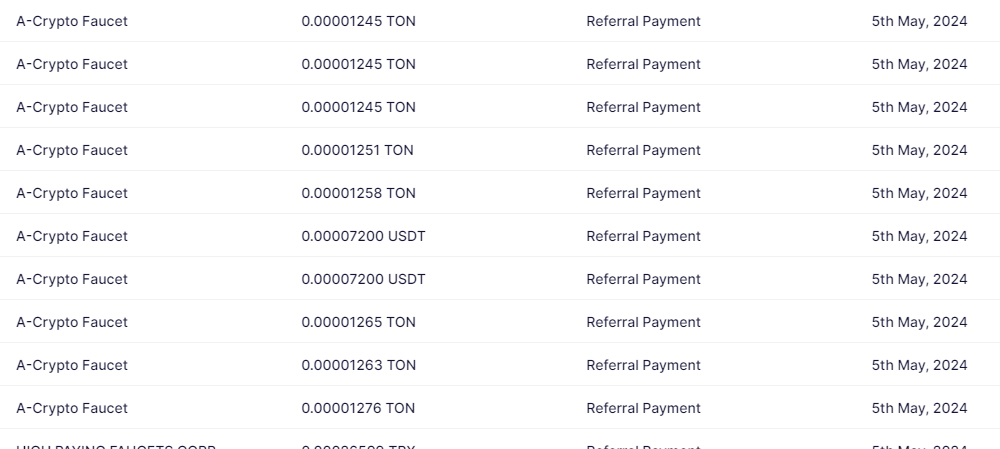Click the upper 0.00007200 USDT amount
1000x449 pixels.
point(363,236)
